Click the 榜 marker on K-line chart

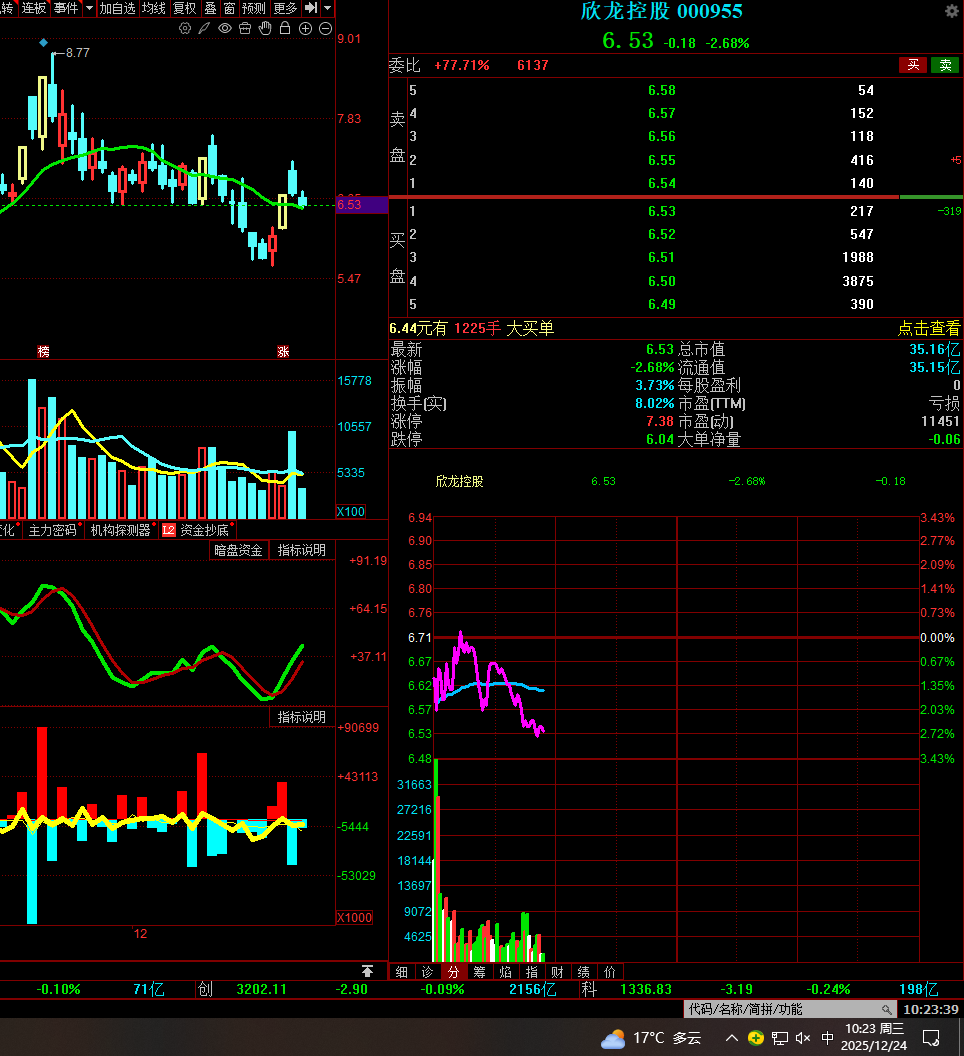(x=44, y=351)
